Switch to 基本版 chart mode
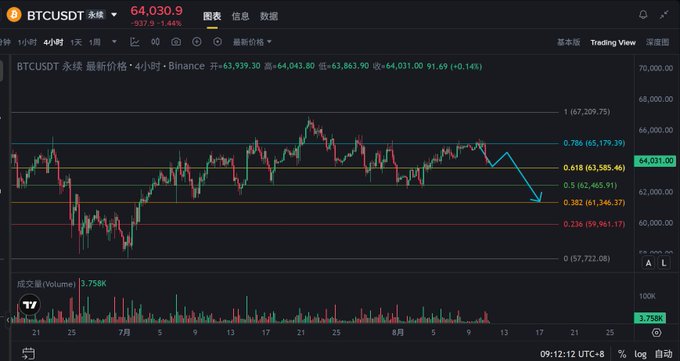680x361 pixels. (569, 42)
